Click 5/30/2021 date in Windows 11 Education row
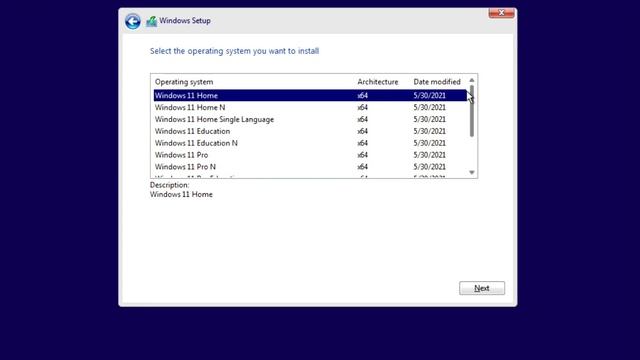This screenshot has height=360, width=640. point(429,131)
